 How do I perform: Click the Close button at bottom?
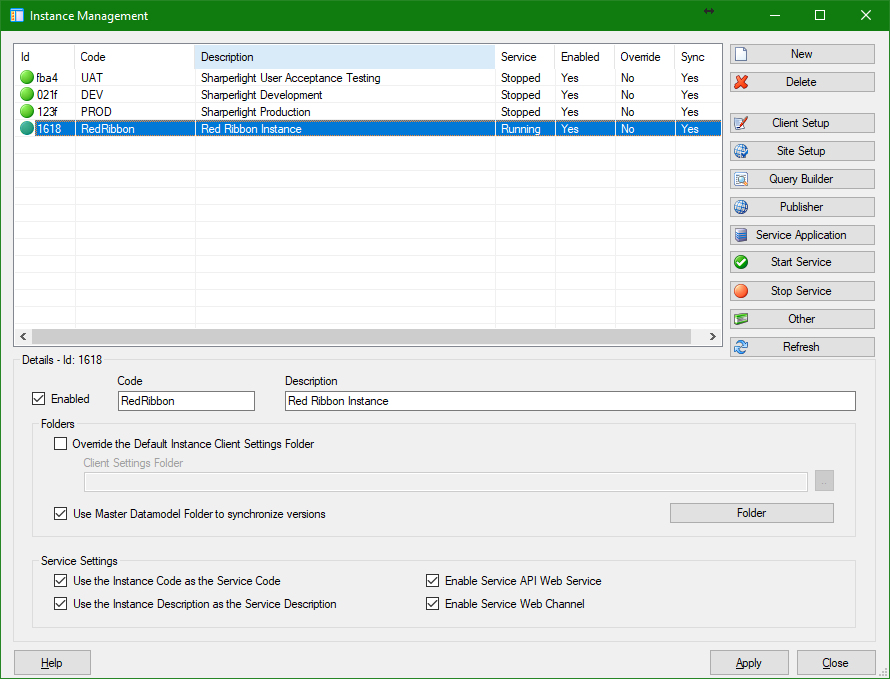pos(836,663)
